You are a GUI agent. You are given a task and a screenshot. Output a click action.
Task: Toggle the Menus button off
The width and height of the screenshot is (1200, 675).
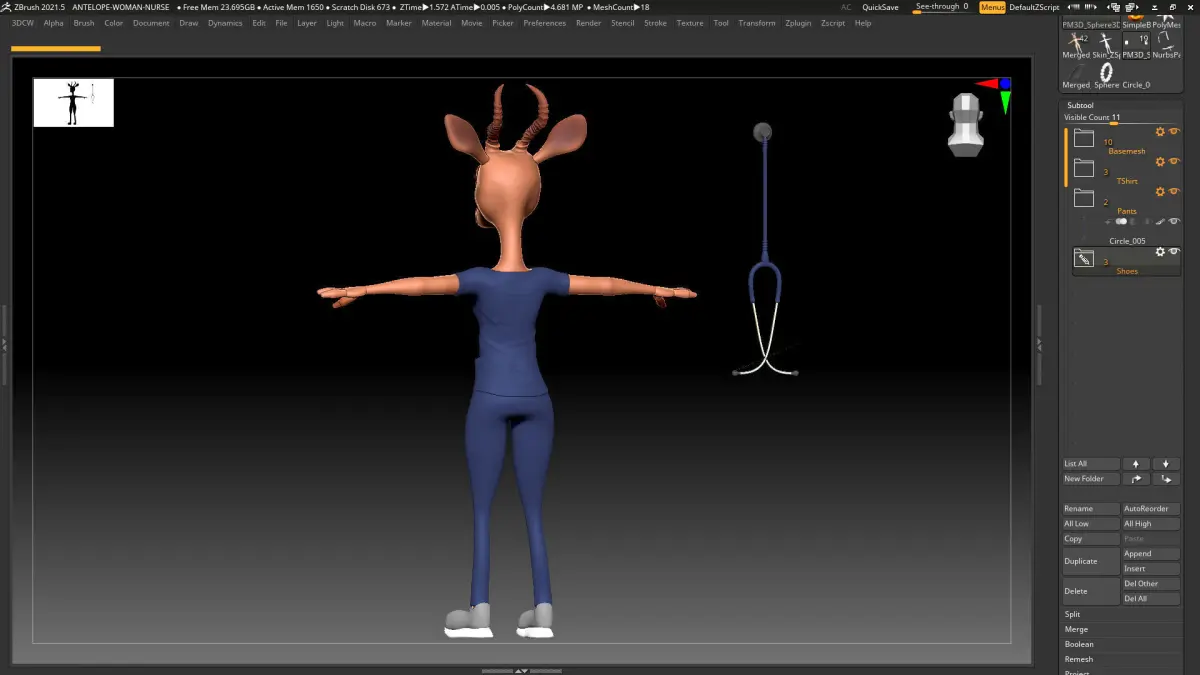992,7
